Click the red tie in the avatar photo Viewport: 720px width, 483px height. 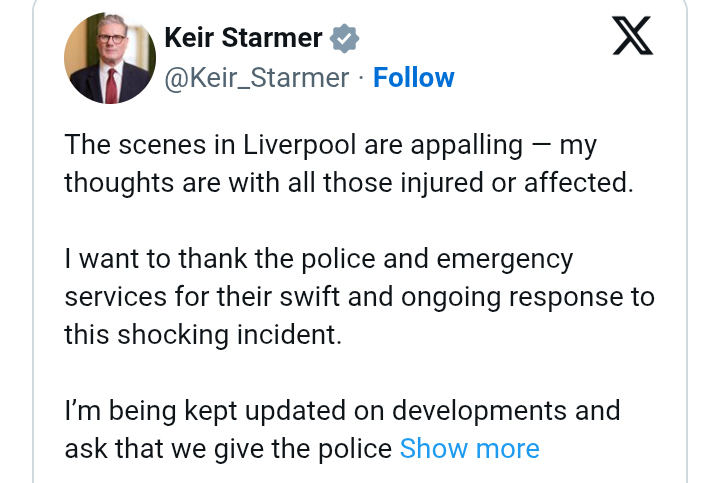pos(111,85)
